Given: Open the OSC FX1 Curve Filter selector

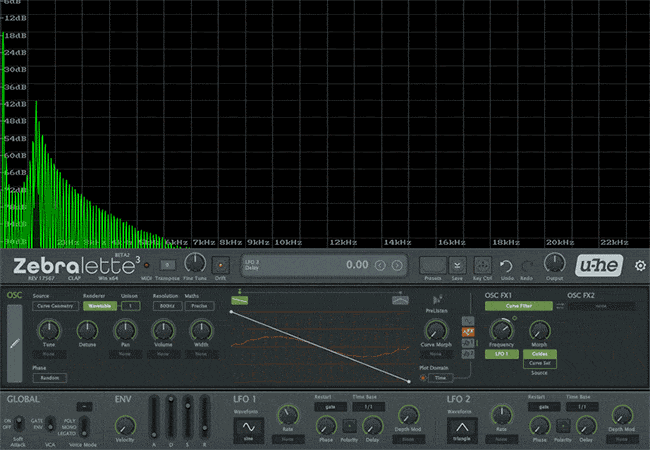Looking at the screenshot, I should point(519,306).
